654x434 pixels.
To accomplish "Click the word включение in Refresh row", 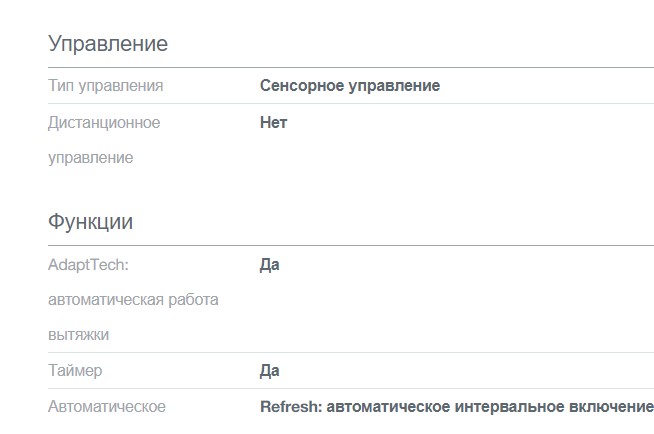I will pyautogui.click(x=615, y=407).
